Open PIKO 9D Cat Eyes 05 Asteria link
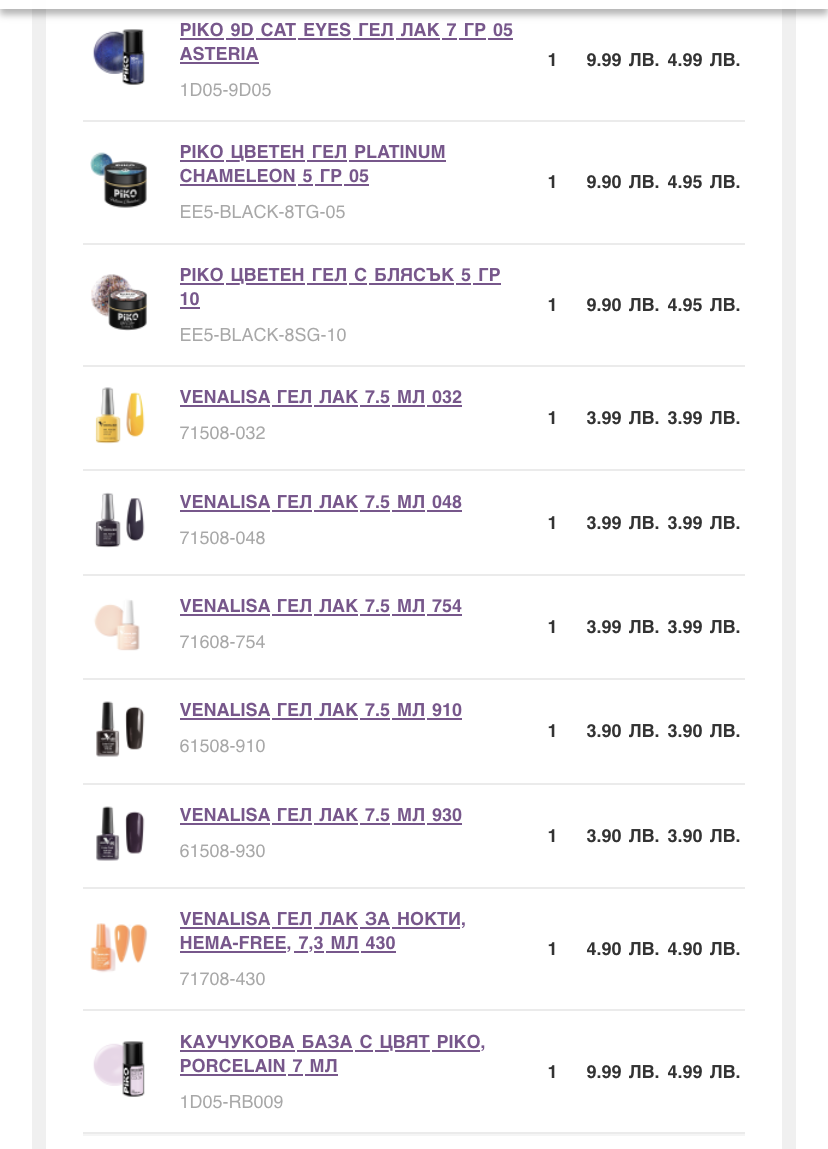828x1149 pixels. 346,42
